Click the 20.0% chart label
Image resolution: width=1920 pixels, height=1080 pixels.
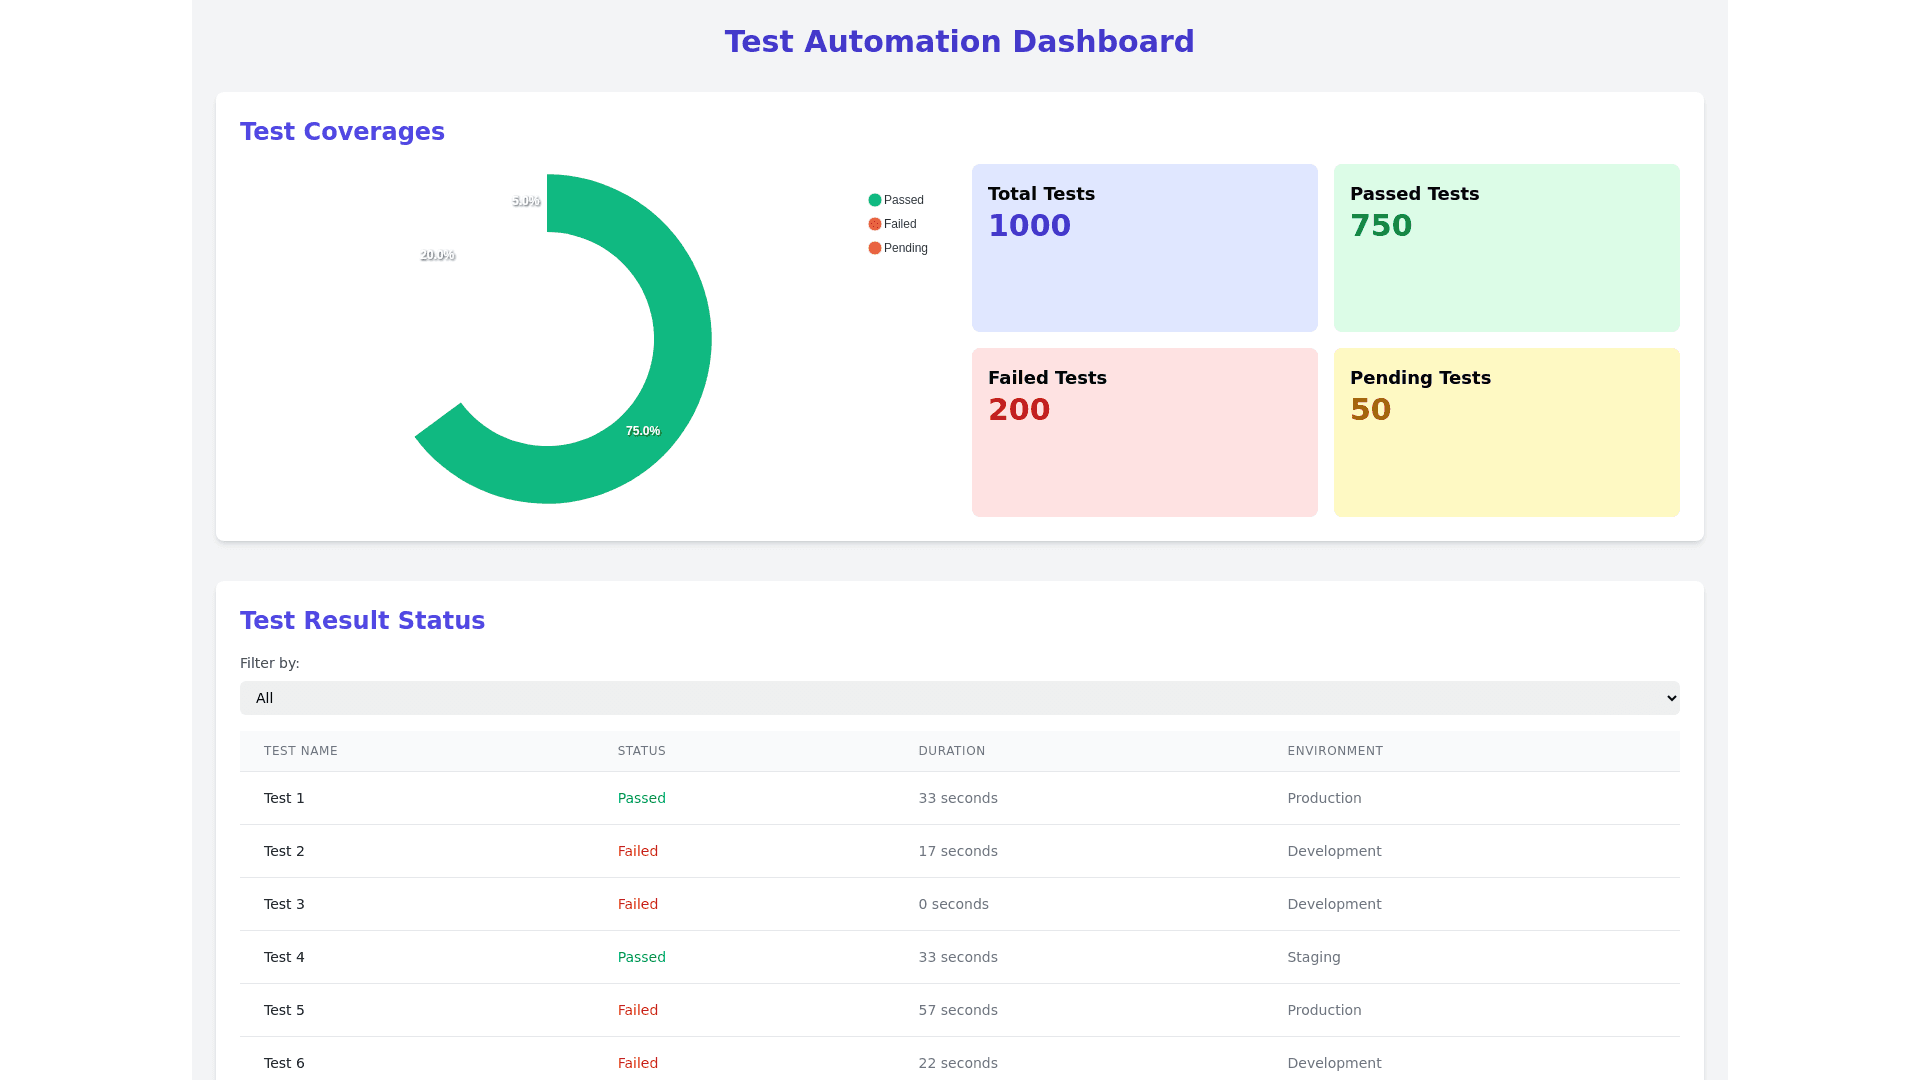[x=437, y=255]
